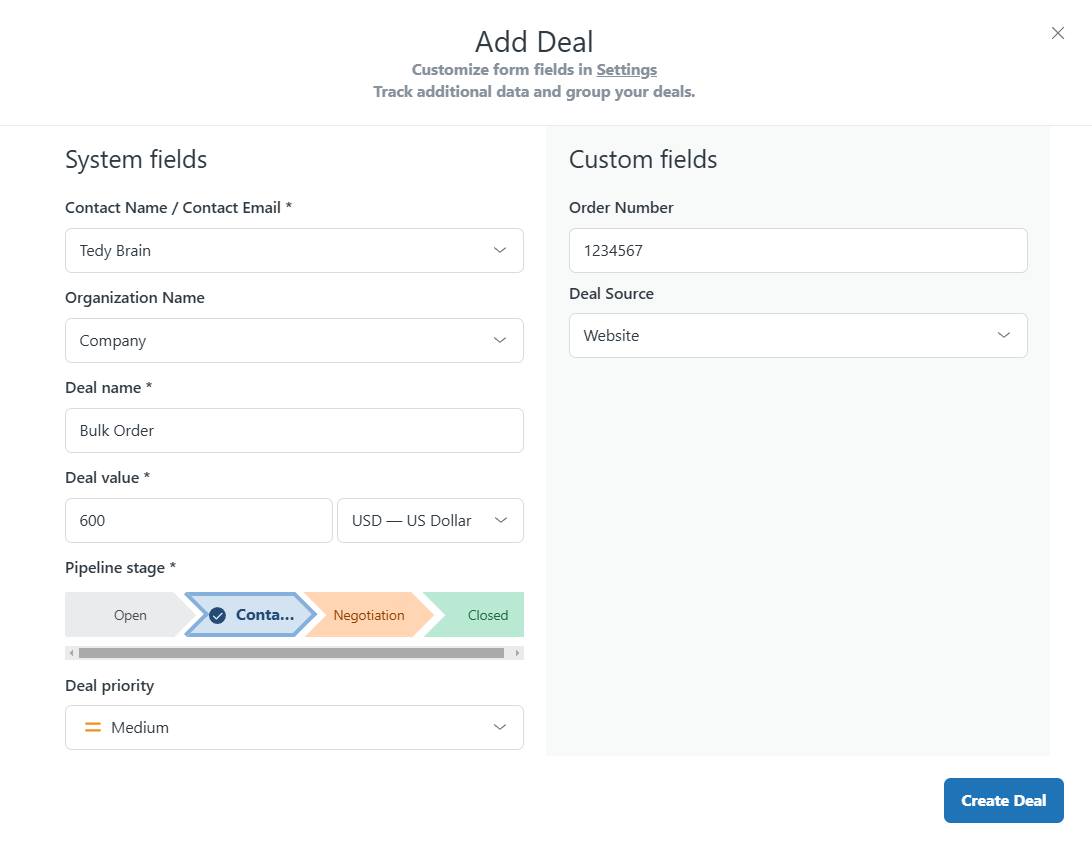Screen dimensions: 1092x849
Task: Click the orange Medium priority indicator icon
Action: (93, 727)
